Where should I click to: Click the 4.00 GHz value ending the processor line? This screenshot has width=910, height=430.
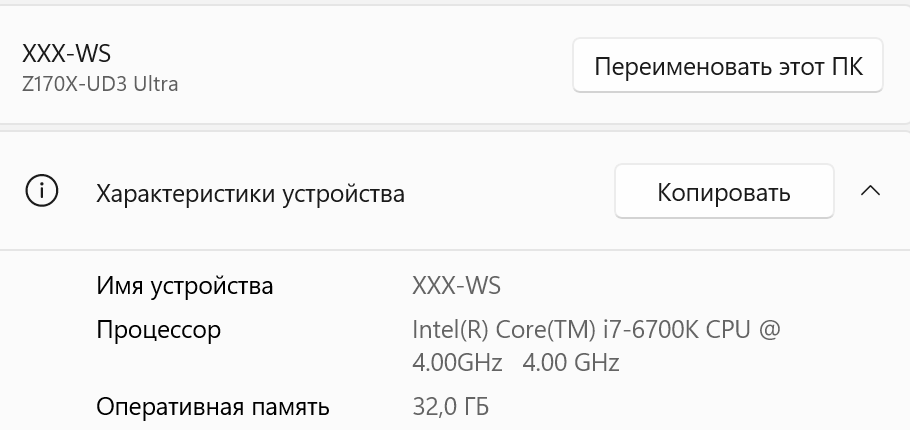click(x=571, y=362)
